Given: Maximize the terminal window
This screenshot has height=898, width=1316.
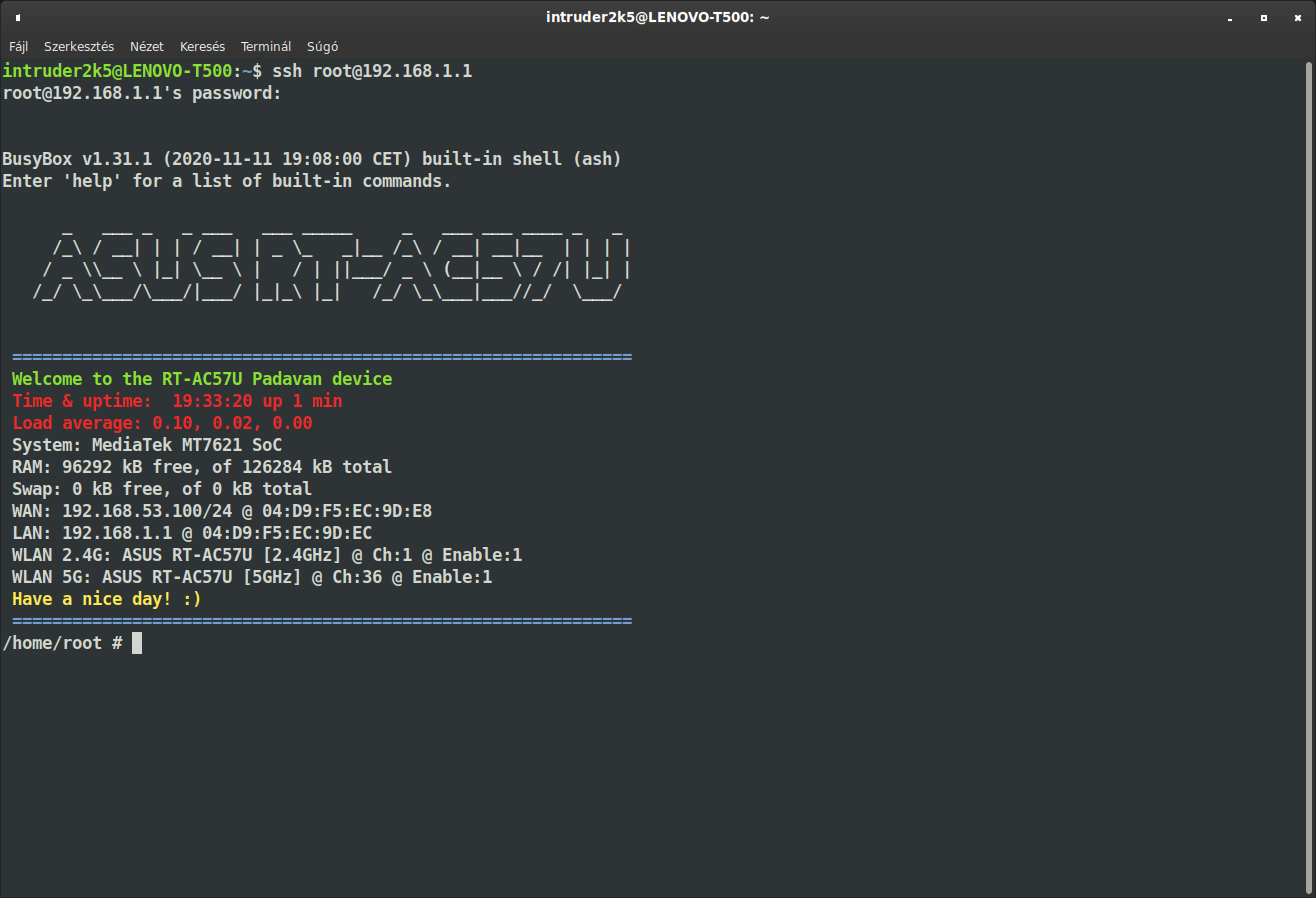Looking at the screenshot, I should coord(1263,18).
